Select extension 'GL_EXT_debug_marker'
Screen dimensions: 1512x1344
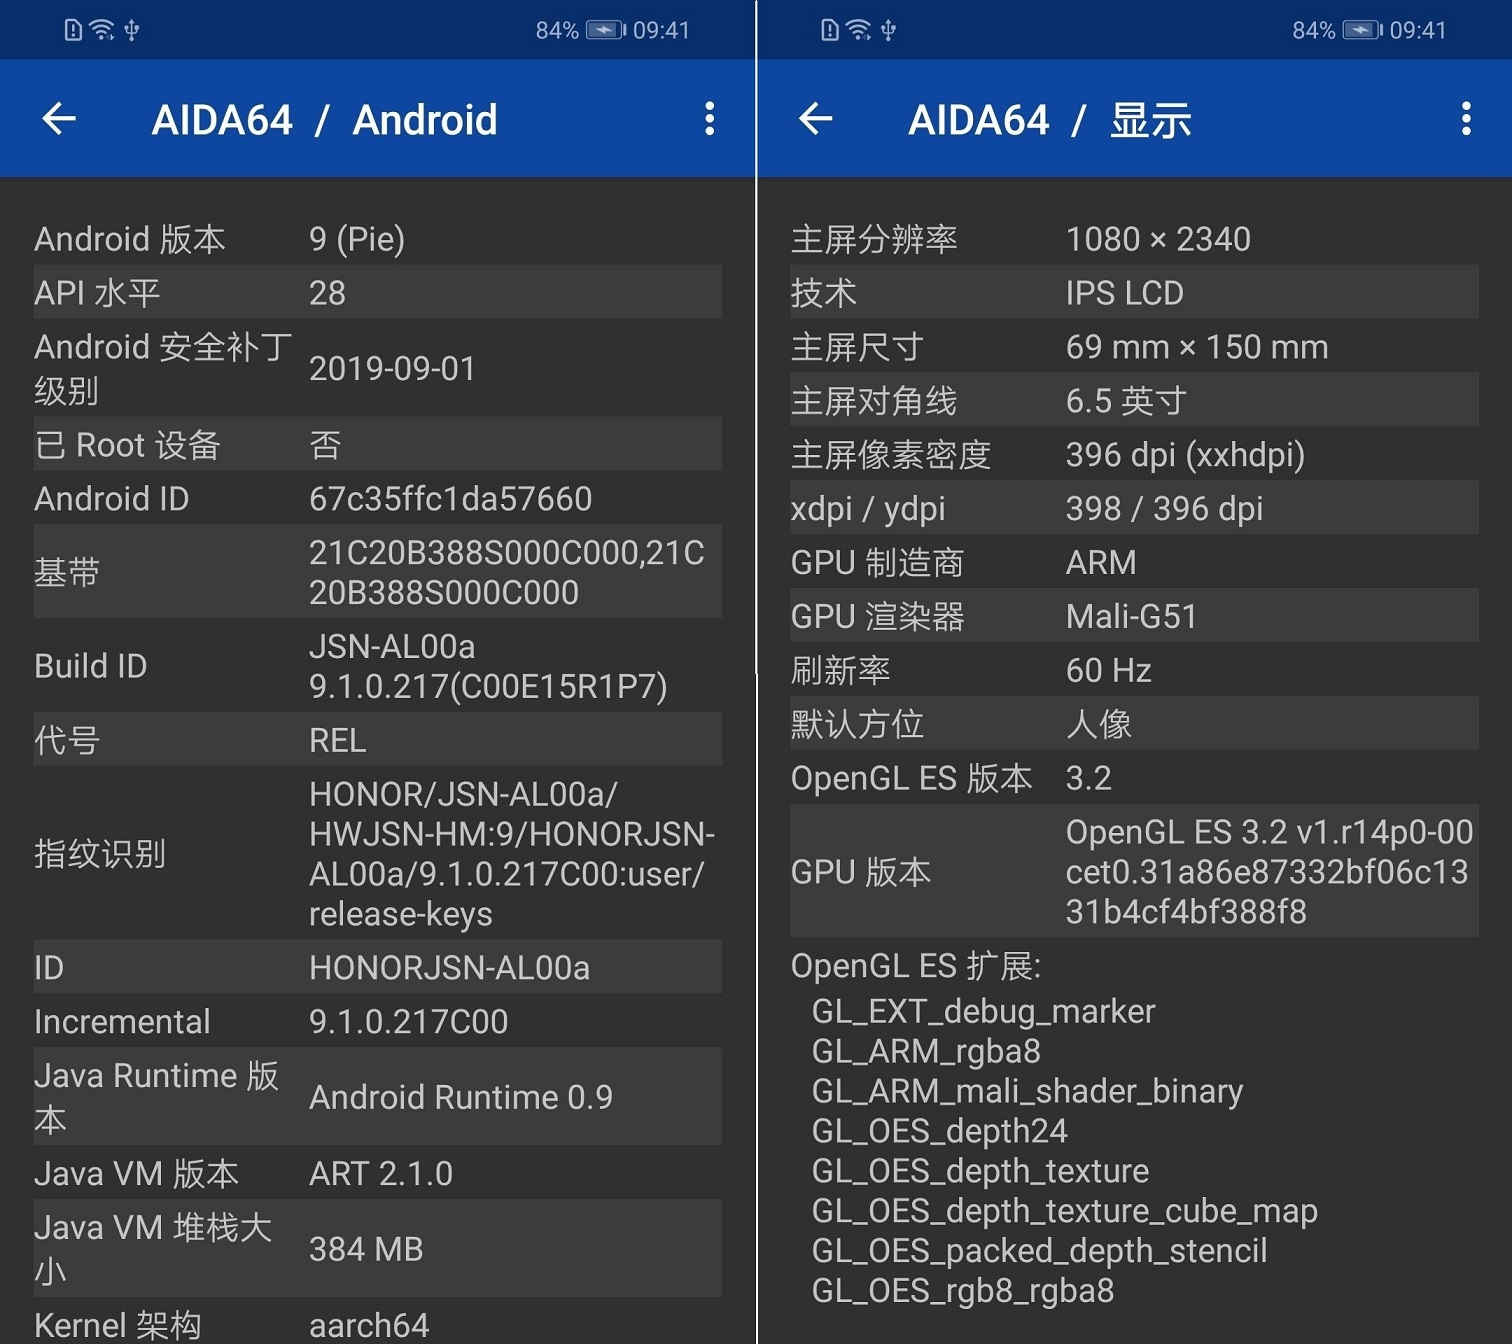(983, 1012)
